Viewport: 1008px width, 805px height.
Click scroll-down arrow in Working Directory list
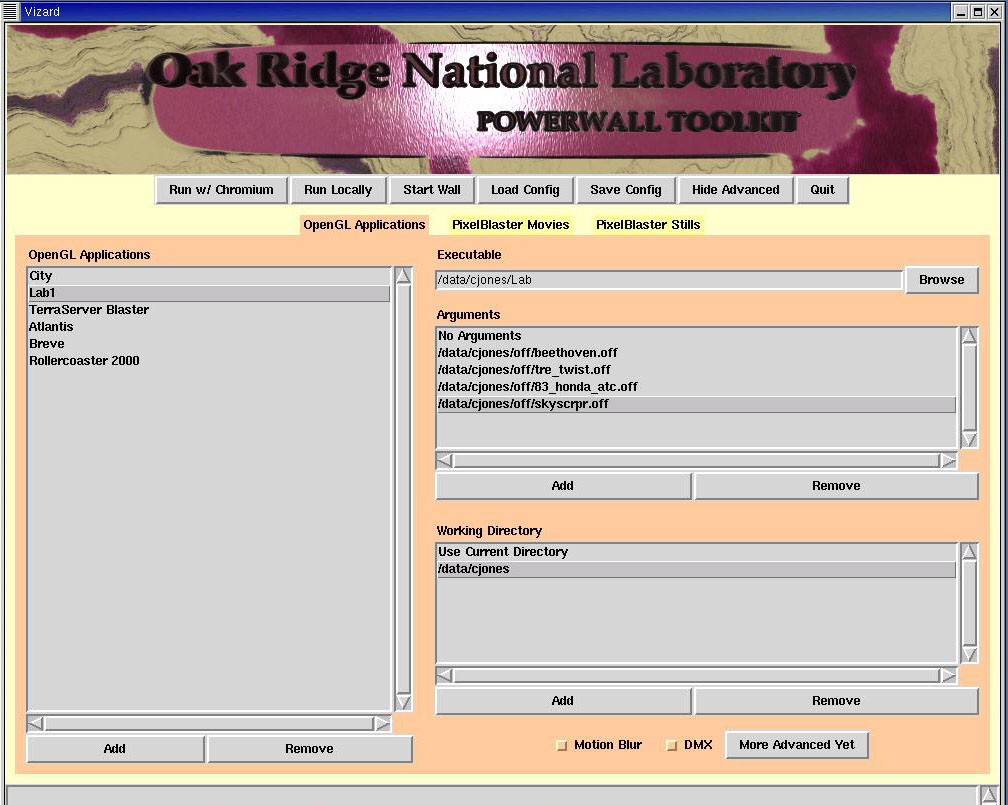[969, 654]
